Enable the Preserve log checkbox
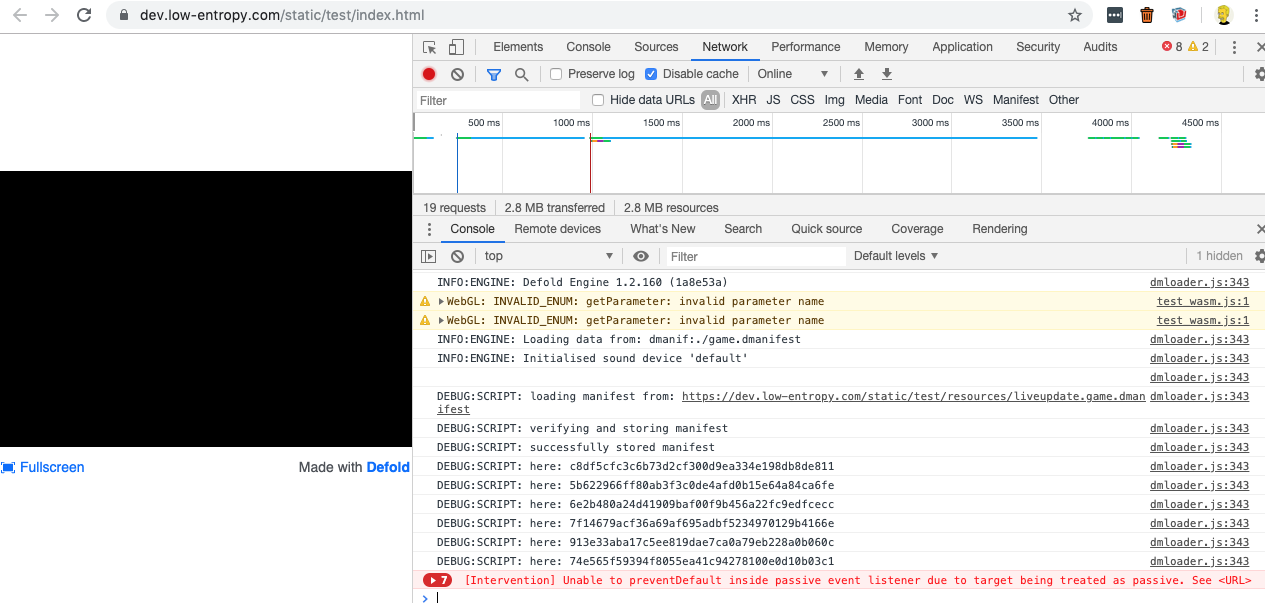The image size is (1265, 603). [x=556, y=74]
